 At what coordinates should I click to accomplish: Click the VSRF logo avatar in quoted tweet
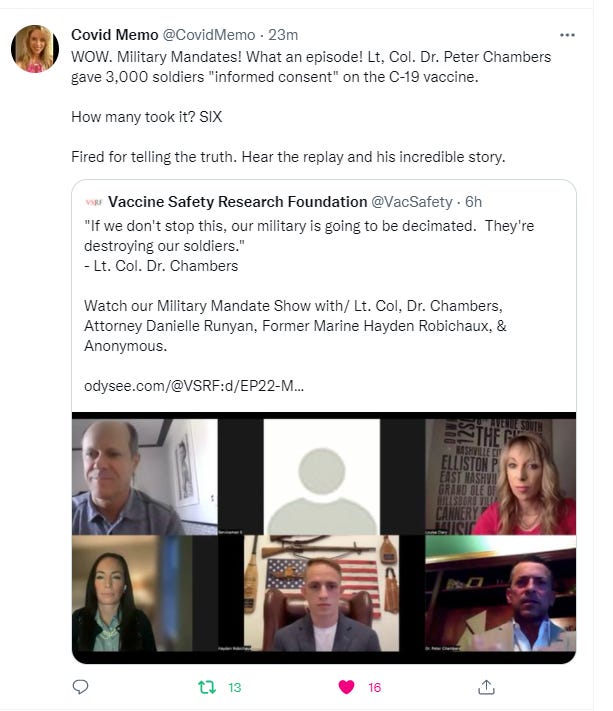[x=94, y=202]
